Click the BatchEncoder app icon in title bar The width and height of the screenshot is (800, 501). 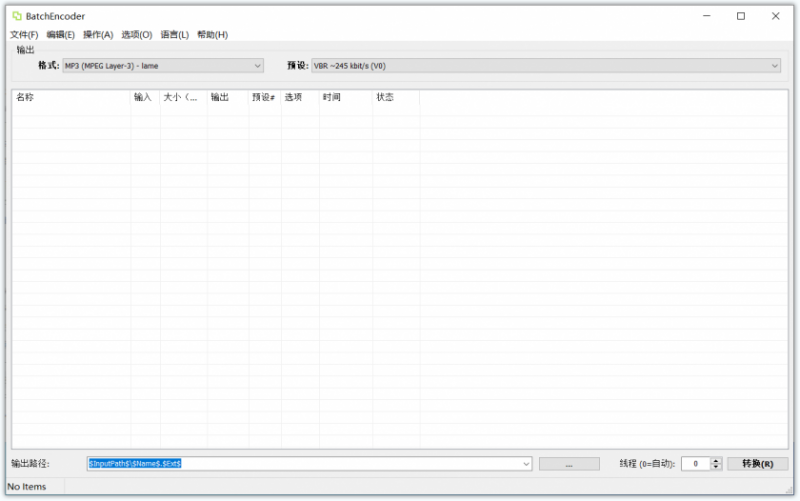point(17,16)
